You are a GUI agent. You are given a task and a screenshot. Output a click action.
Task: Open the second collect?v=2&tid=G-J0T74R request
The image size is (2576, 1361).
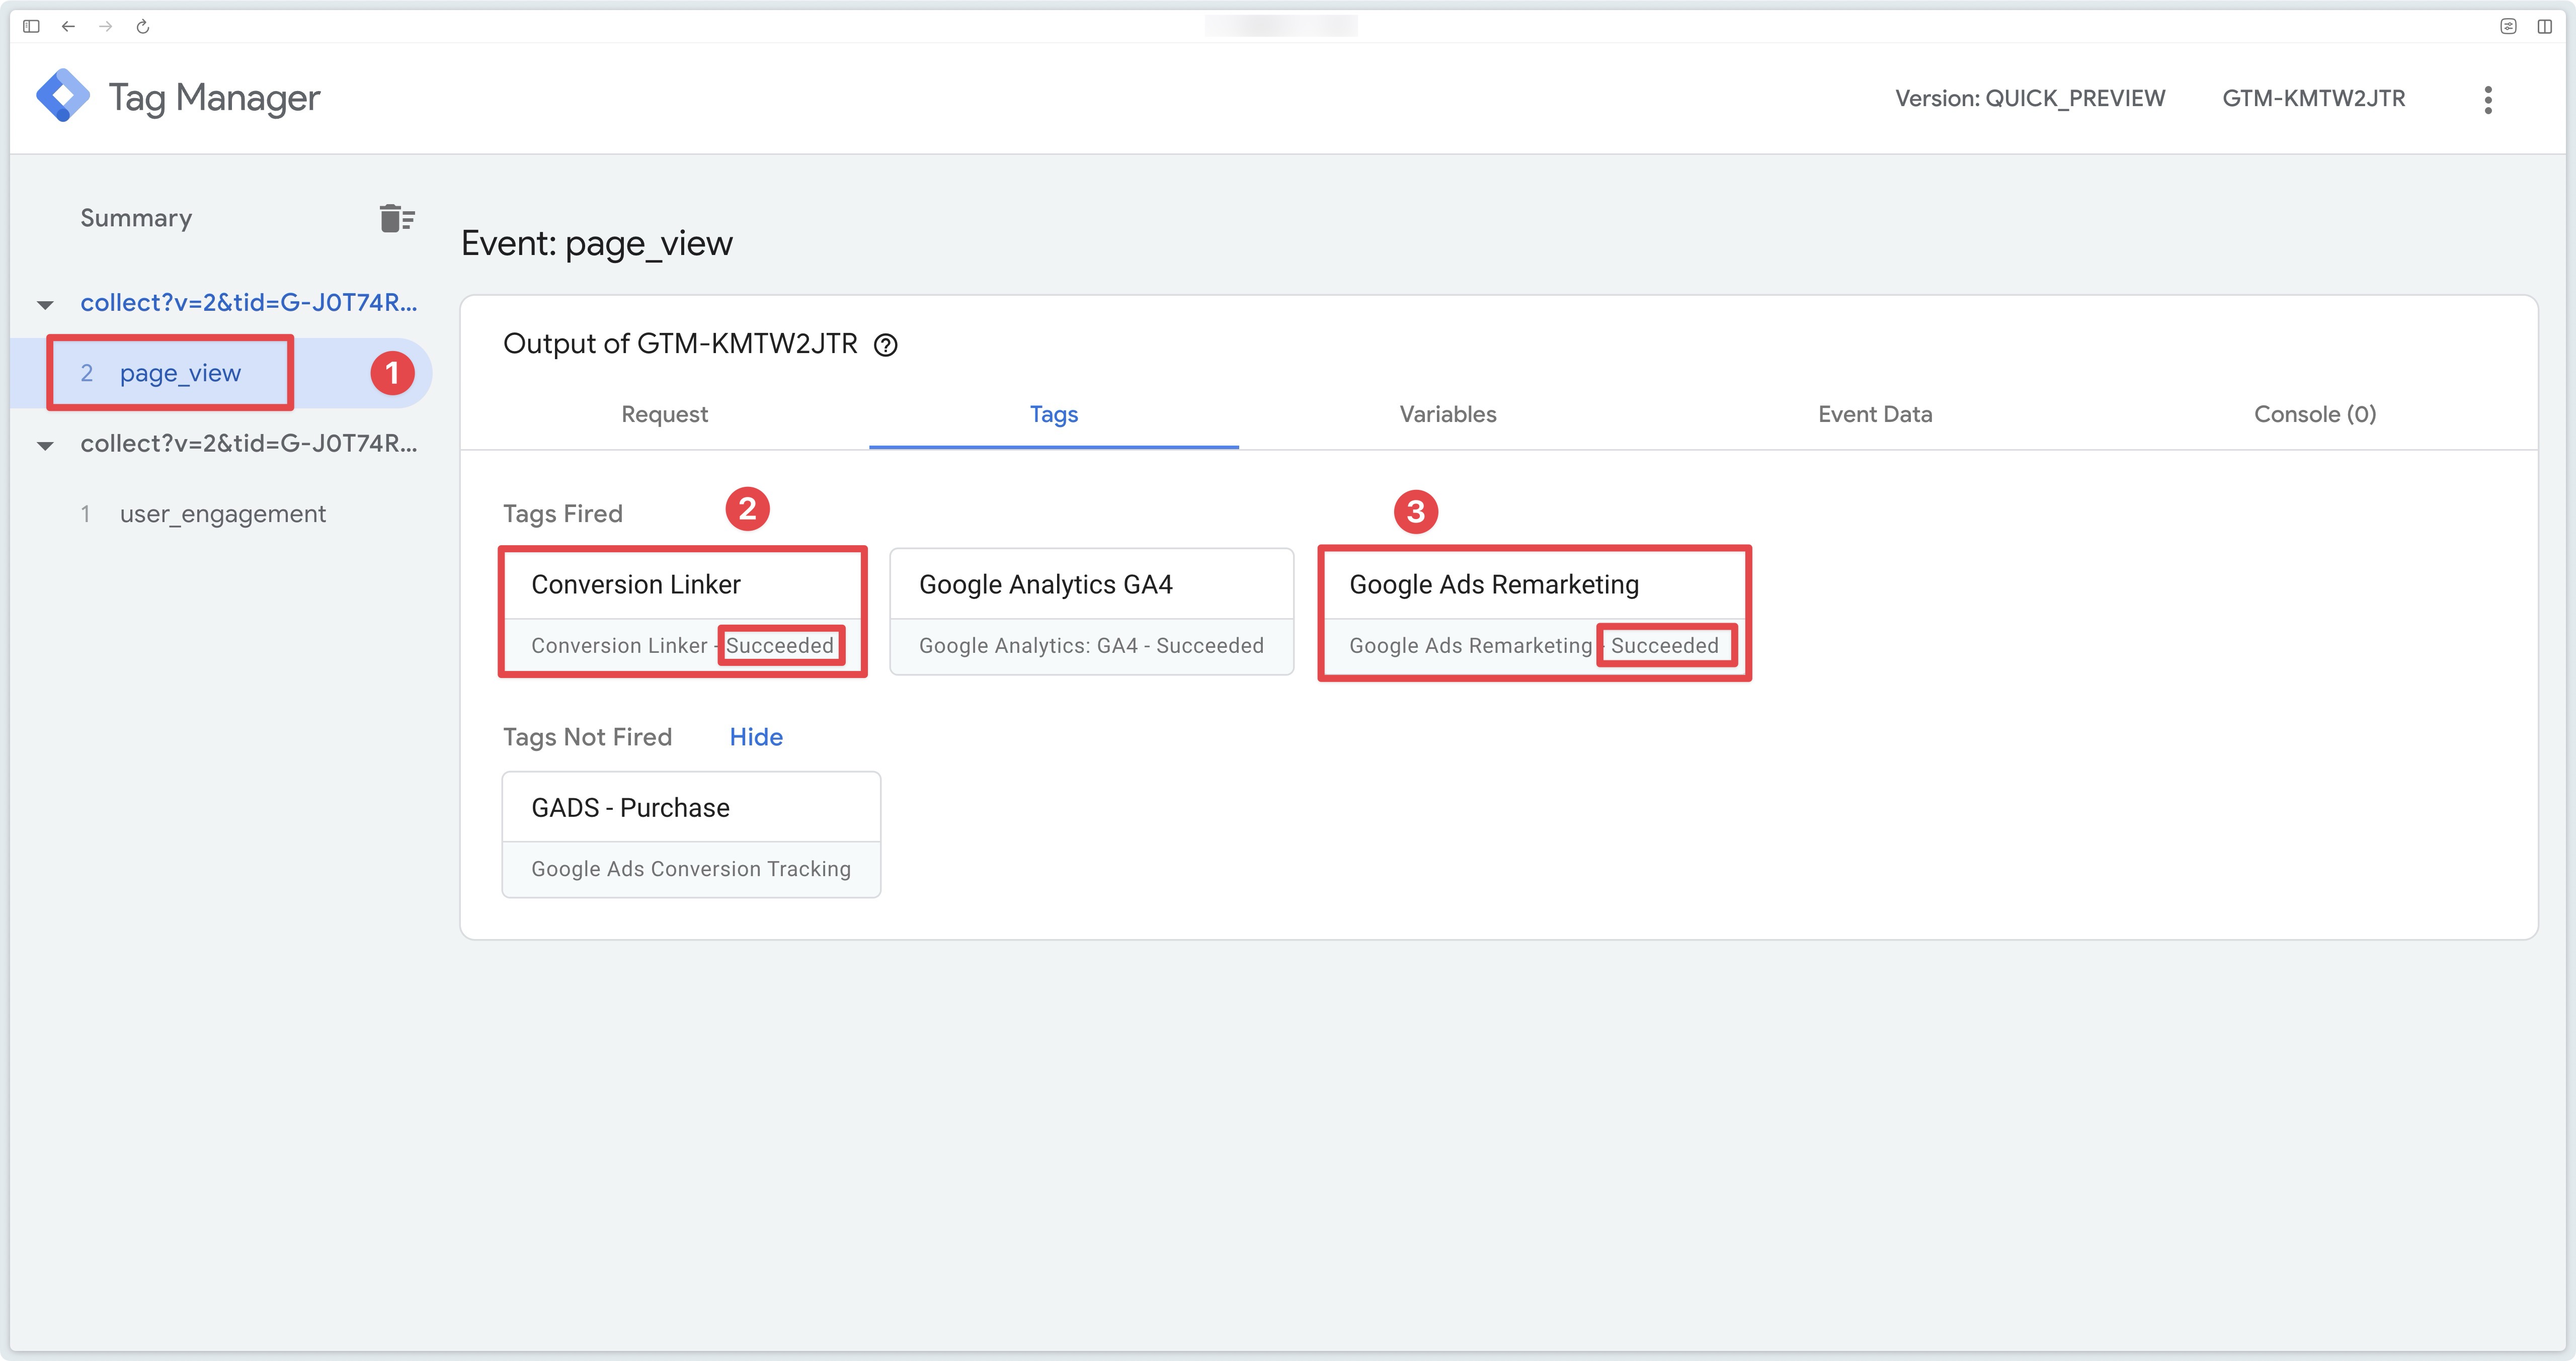248,444
